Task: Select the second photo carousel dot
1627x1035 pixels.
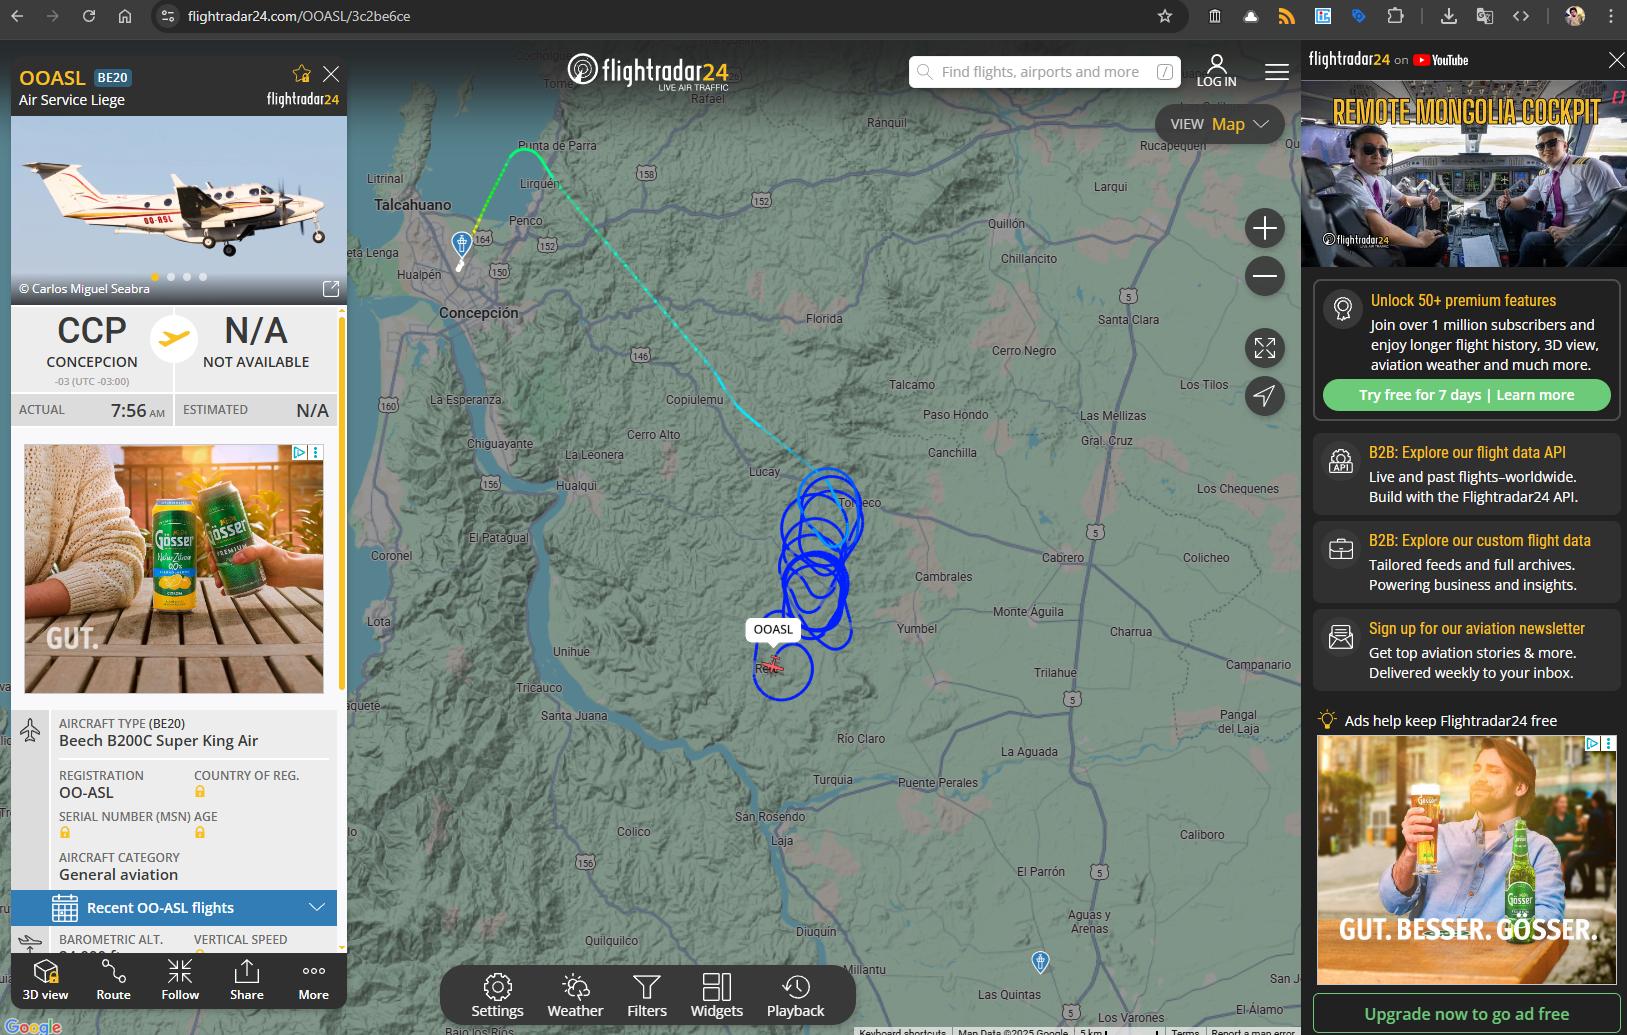Action: click(x=171, y=277)
